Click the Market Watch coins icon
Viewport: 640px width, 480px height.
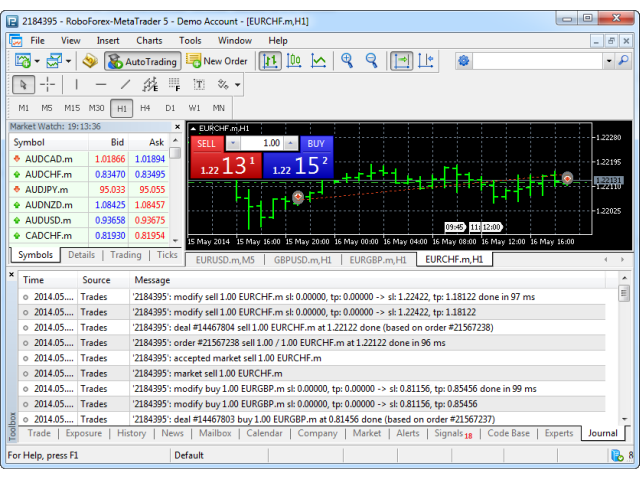point(90,61)
